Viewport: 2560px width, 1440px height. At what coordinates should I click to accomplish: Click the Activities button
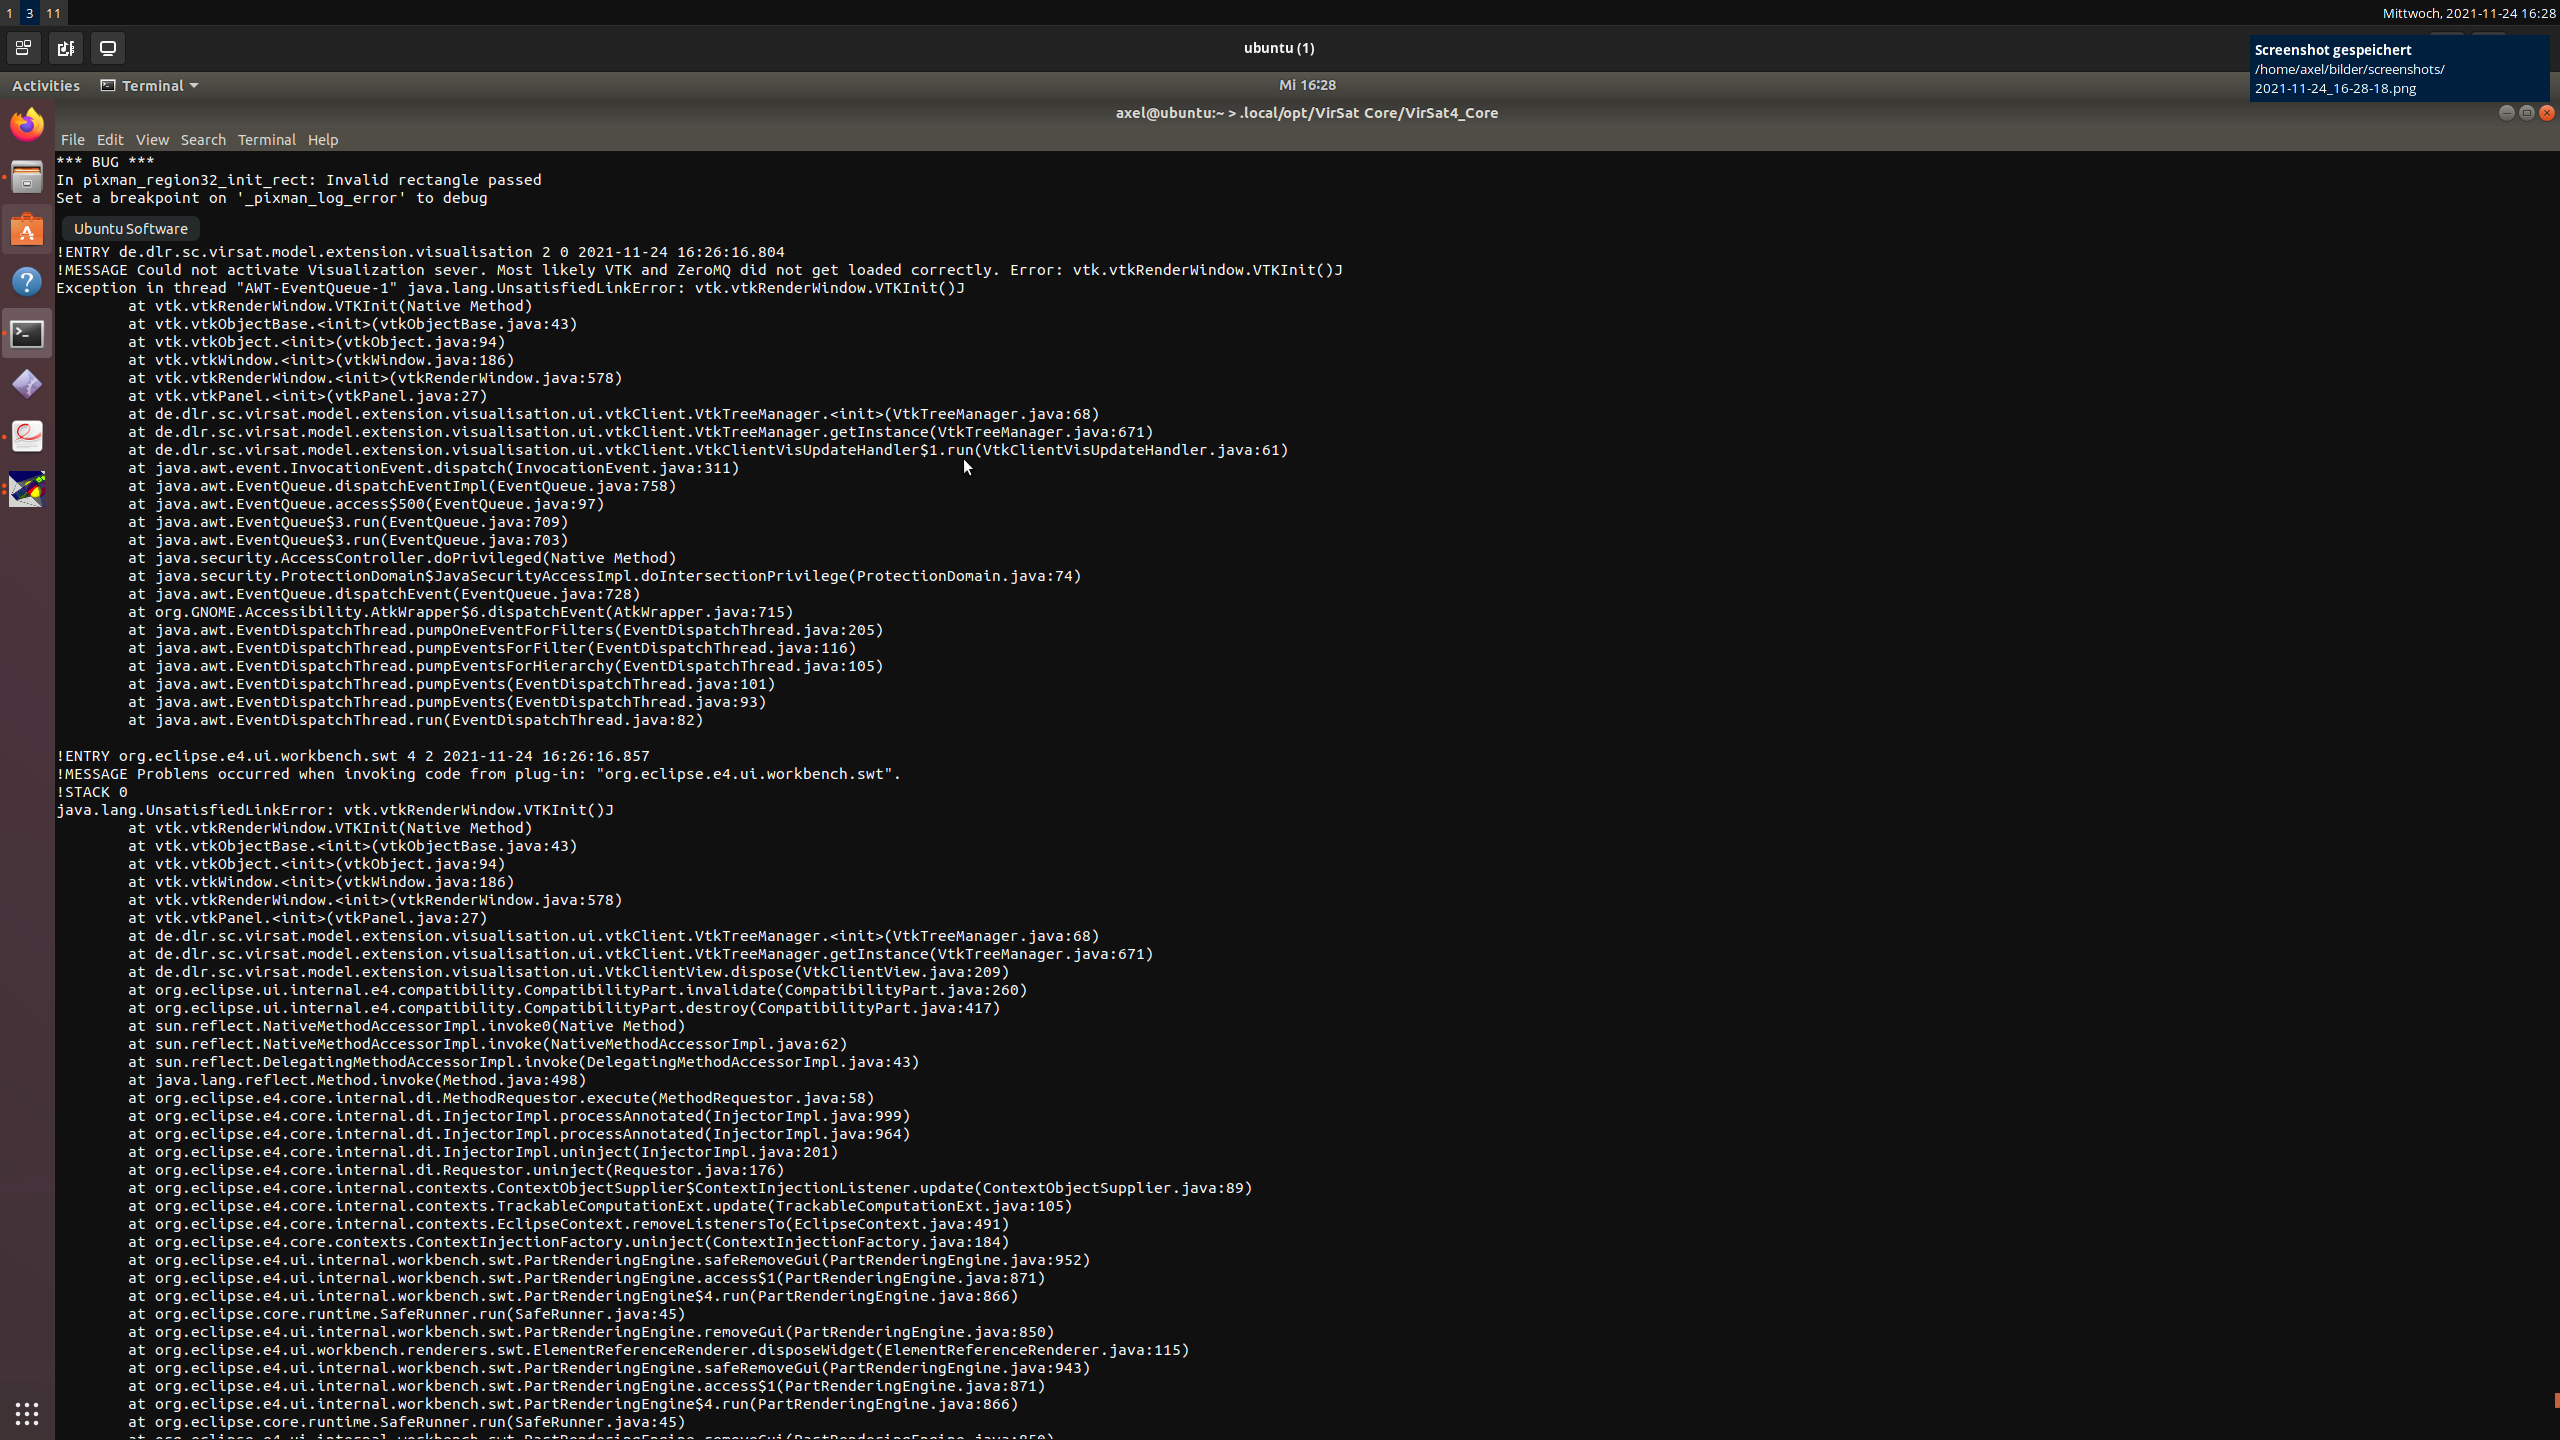point(46,86)
